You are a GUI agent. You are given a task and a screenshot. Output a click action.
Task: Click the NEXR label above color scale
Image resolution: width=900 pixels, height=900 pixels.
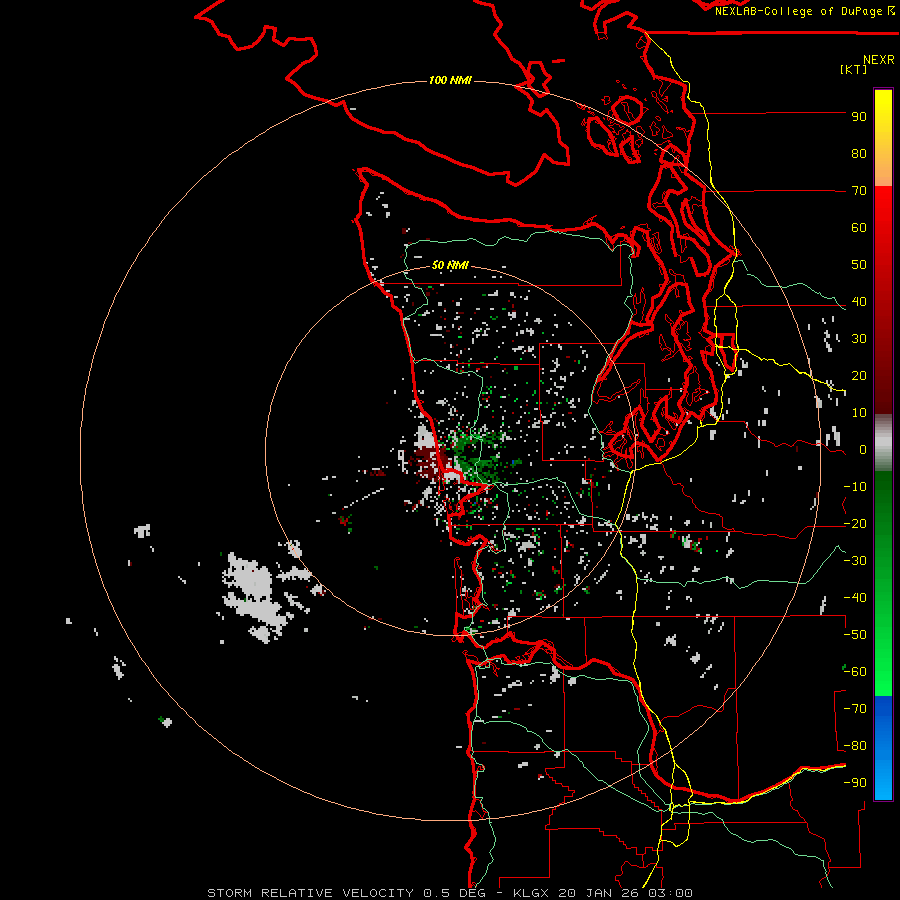[x=879, y=59]
